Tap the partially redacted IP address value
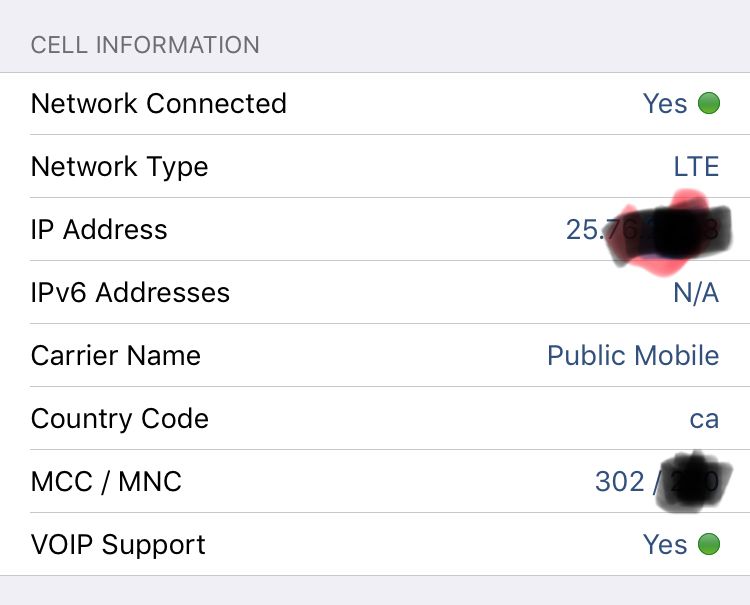Viewport: 750px width, 605px height. coord(642,230)
